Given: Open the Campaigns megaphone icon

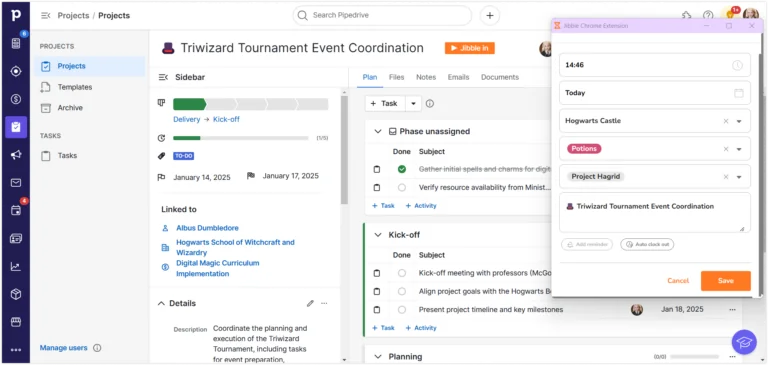Looking at the screenshot, I should tap(16, 155).
